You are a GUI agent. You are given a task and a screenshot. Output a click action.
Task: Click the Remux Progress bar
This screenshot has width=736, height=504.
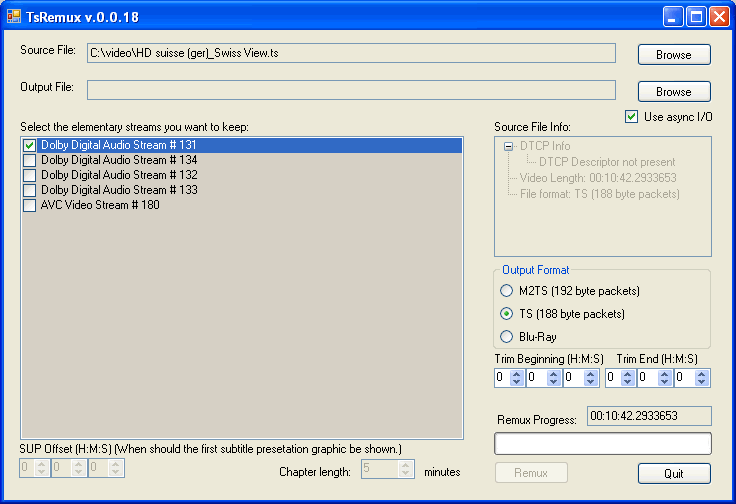(x=603, y=443)
